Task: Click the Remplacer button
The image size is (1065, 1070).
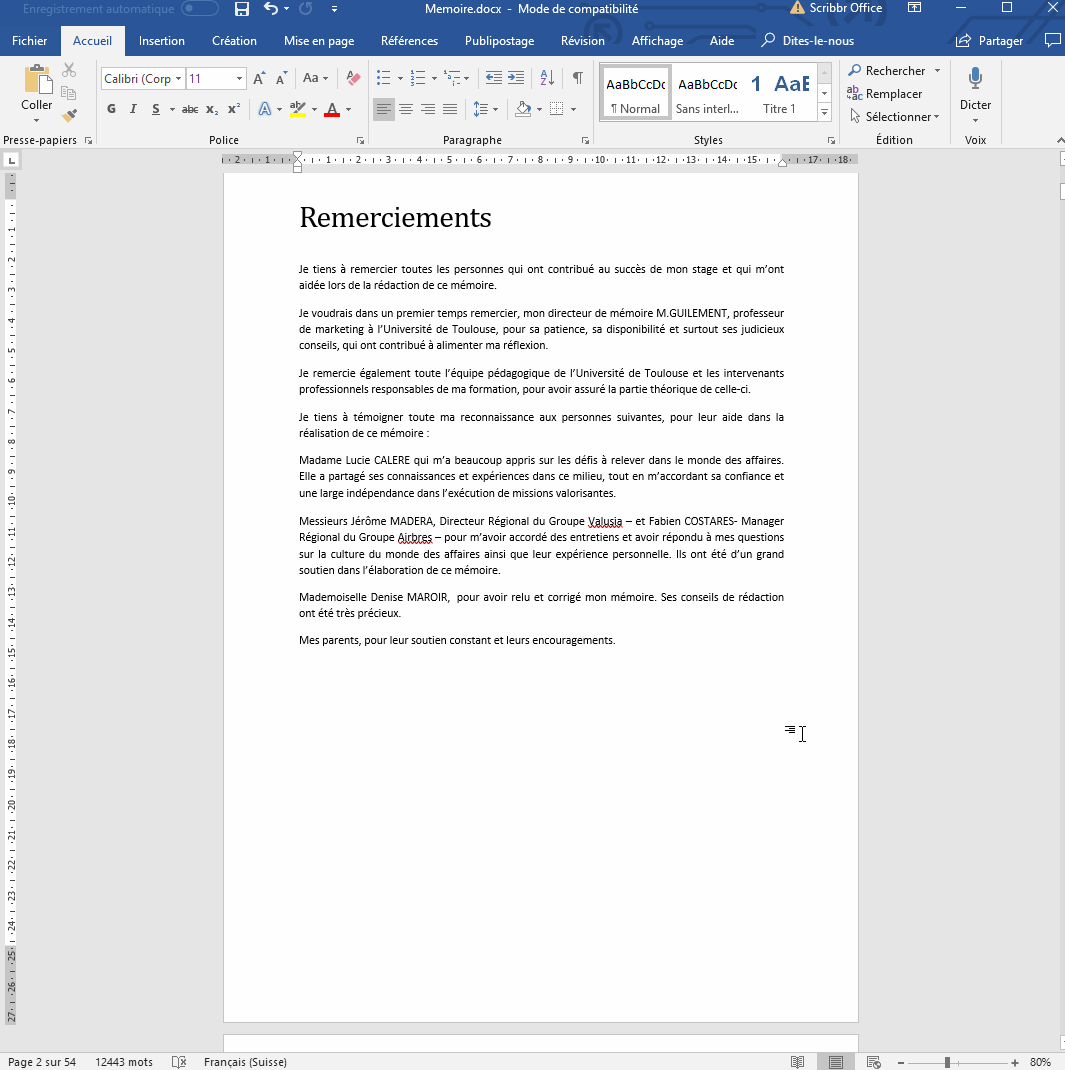Action: coord(885,93)
